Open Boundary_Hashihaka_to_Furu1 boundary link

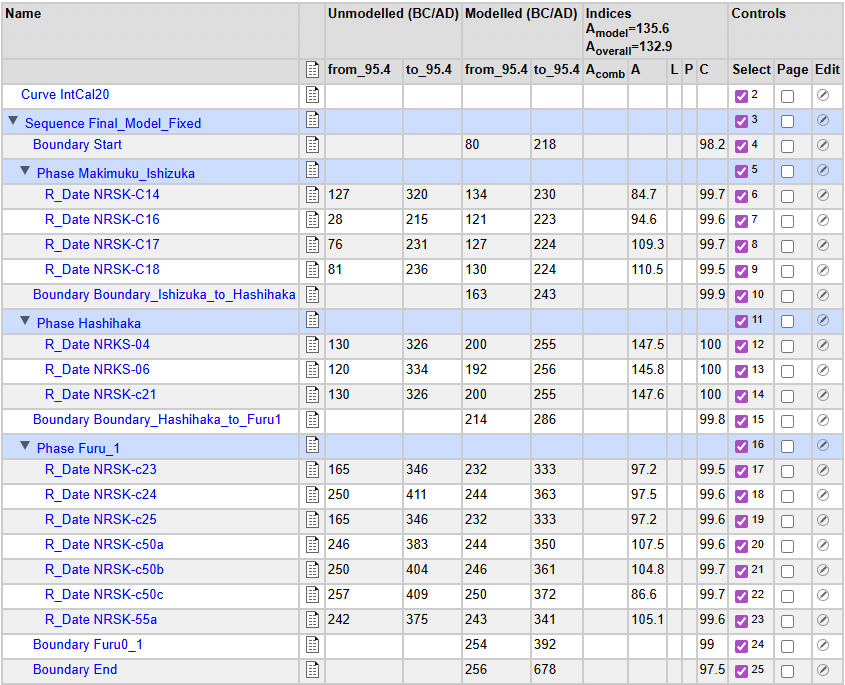coord(156,420)
